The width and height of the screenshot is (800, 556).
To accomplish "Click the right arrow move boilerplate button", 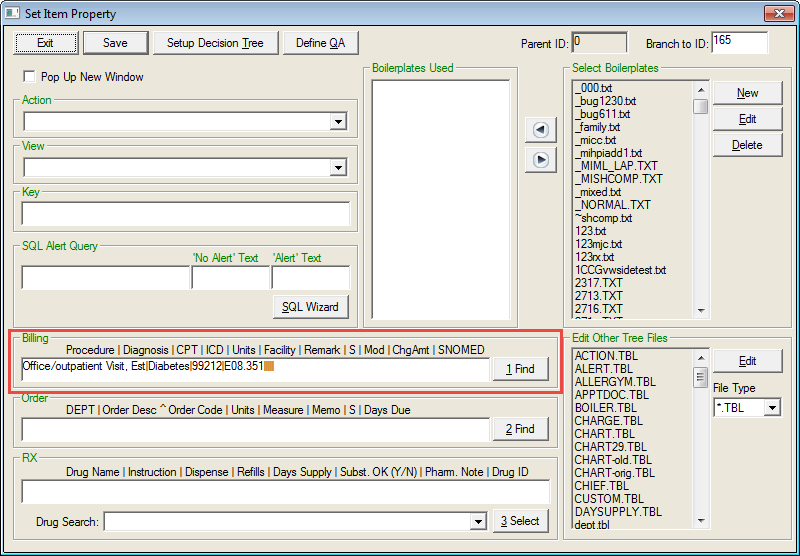I will click(x=540, y=159).
